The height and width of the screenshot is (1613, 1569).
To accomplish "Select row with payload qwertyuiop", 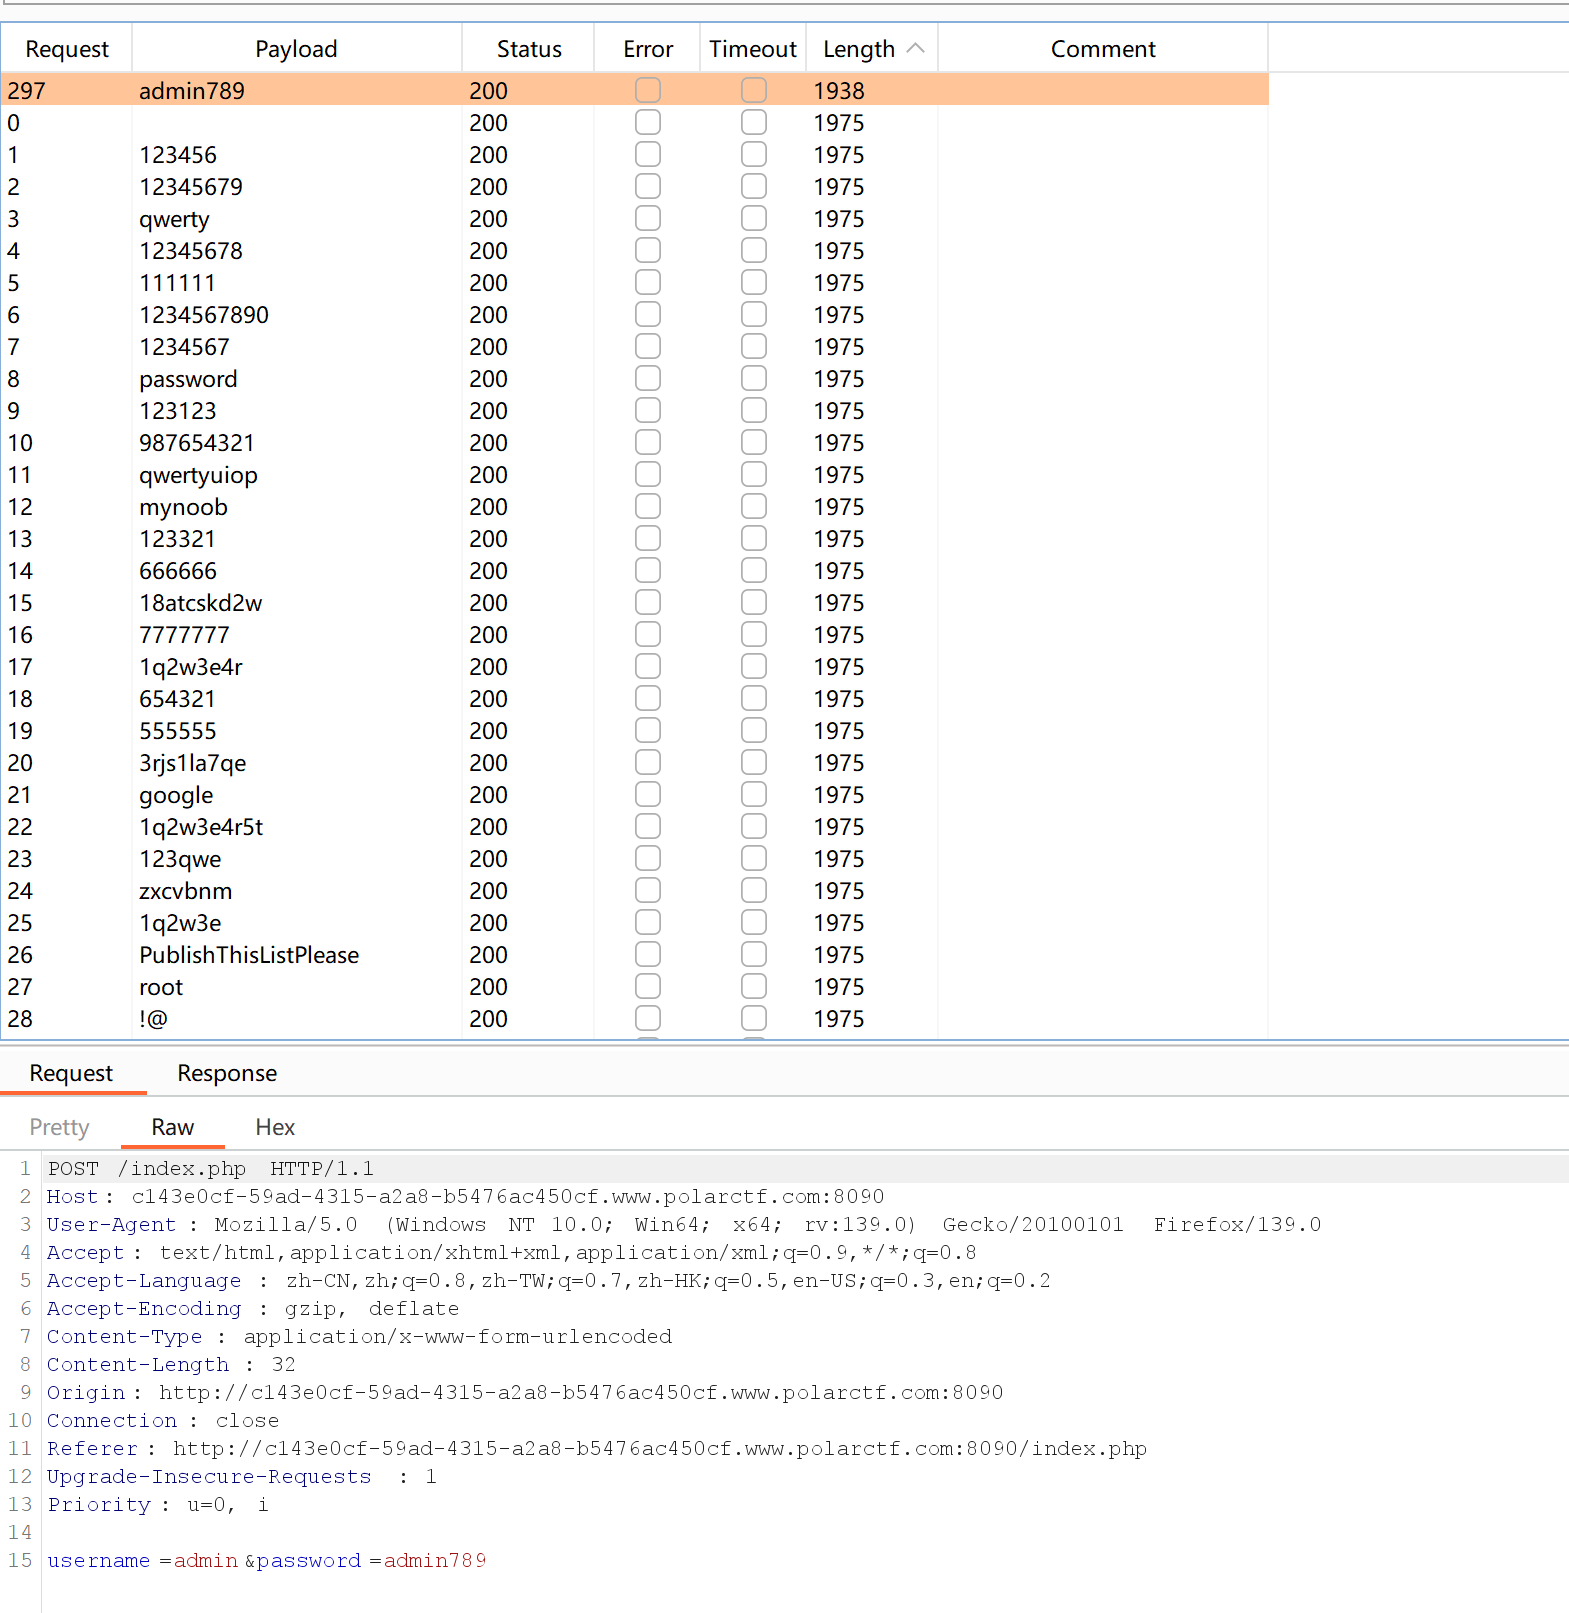I will (x=634, y=474).
